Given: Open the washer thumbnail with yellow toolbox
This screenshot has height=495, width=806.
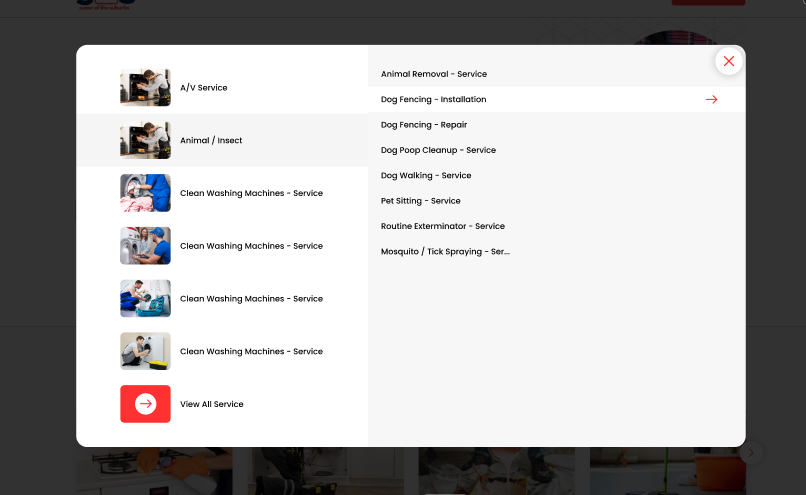Looking at the screenshot, I should click(145, 352).
